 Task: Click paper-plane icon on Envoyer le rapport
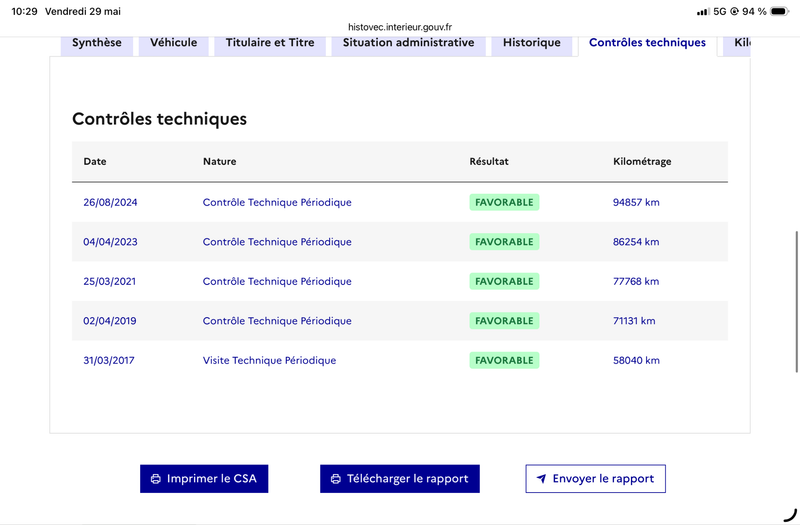(541, 479)
